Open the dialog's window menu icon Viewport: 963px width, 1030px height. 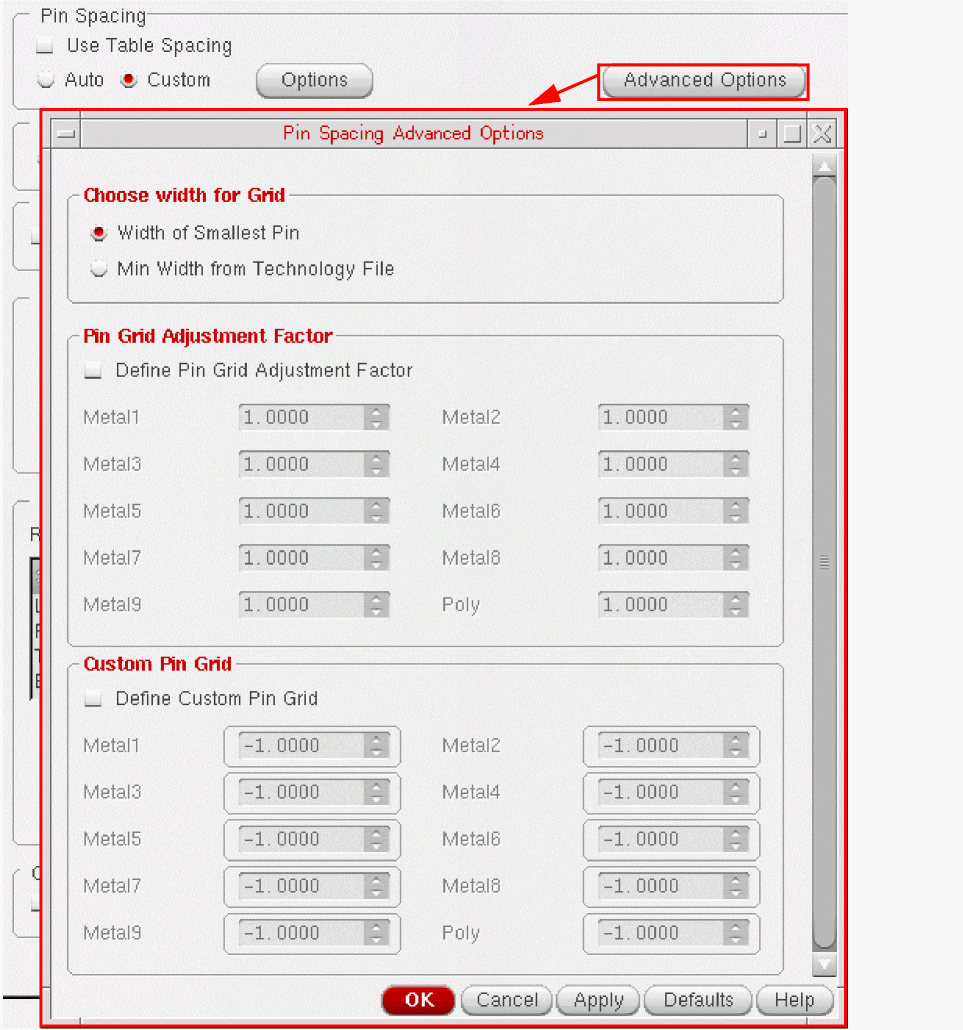click(66, 134)
